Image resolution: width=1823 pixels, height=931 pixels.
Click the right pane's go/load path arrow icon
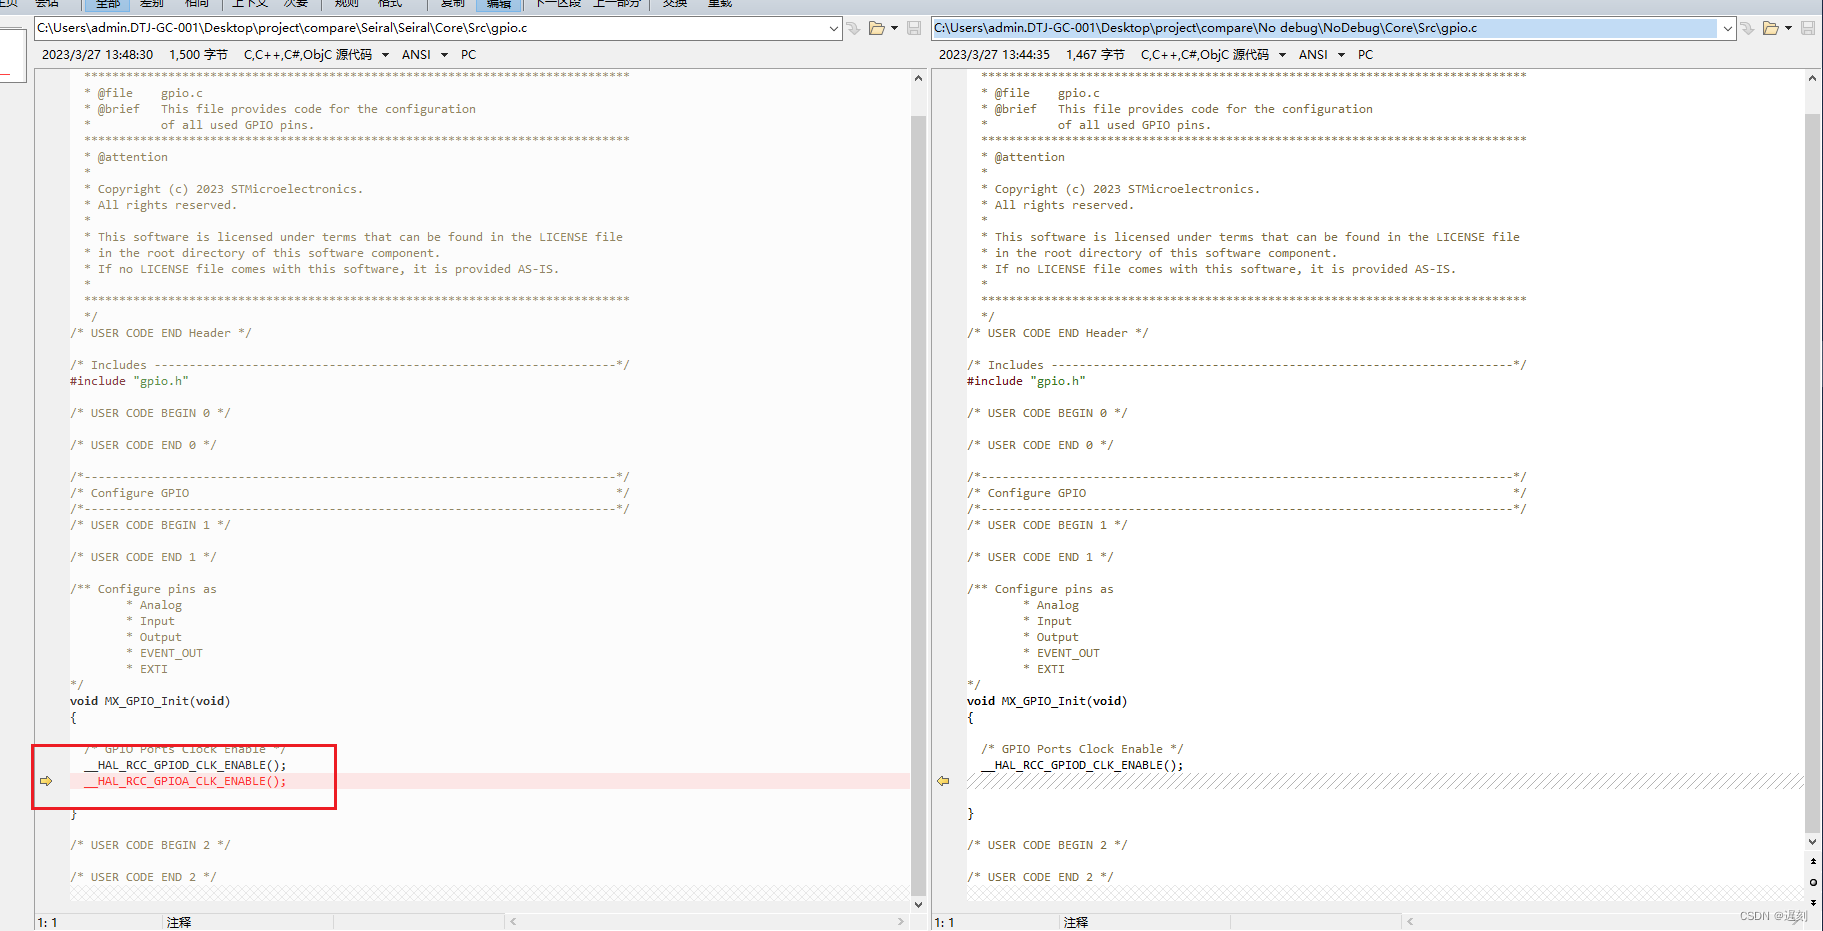(1748, 28)
